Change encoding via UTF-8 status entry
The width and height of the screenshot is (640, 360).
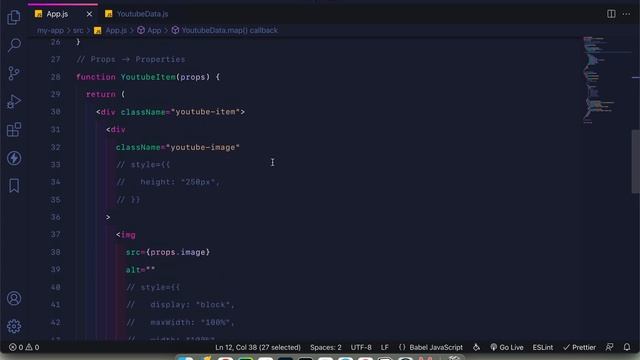point(361,347)
